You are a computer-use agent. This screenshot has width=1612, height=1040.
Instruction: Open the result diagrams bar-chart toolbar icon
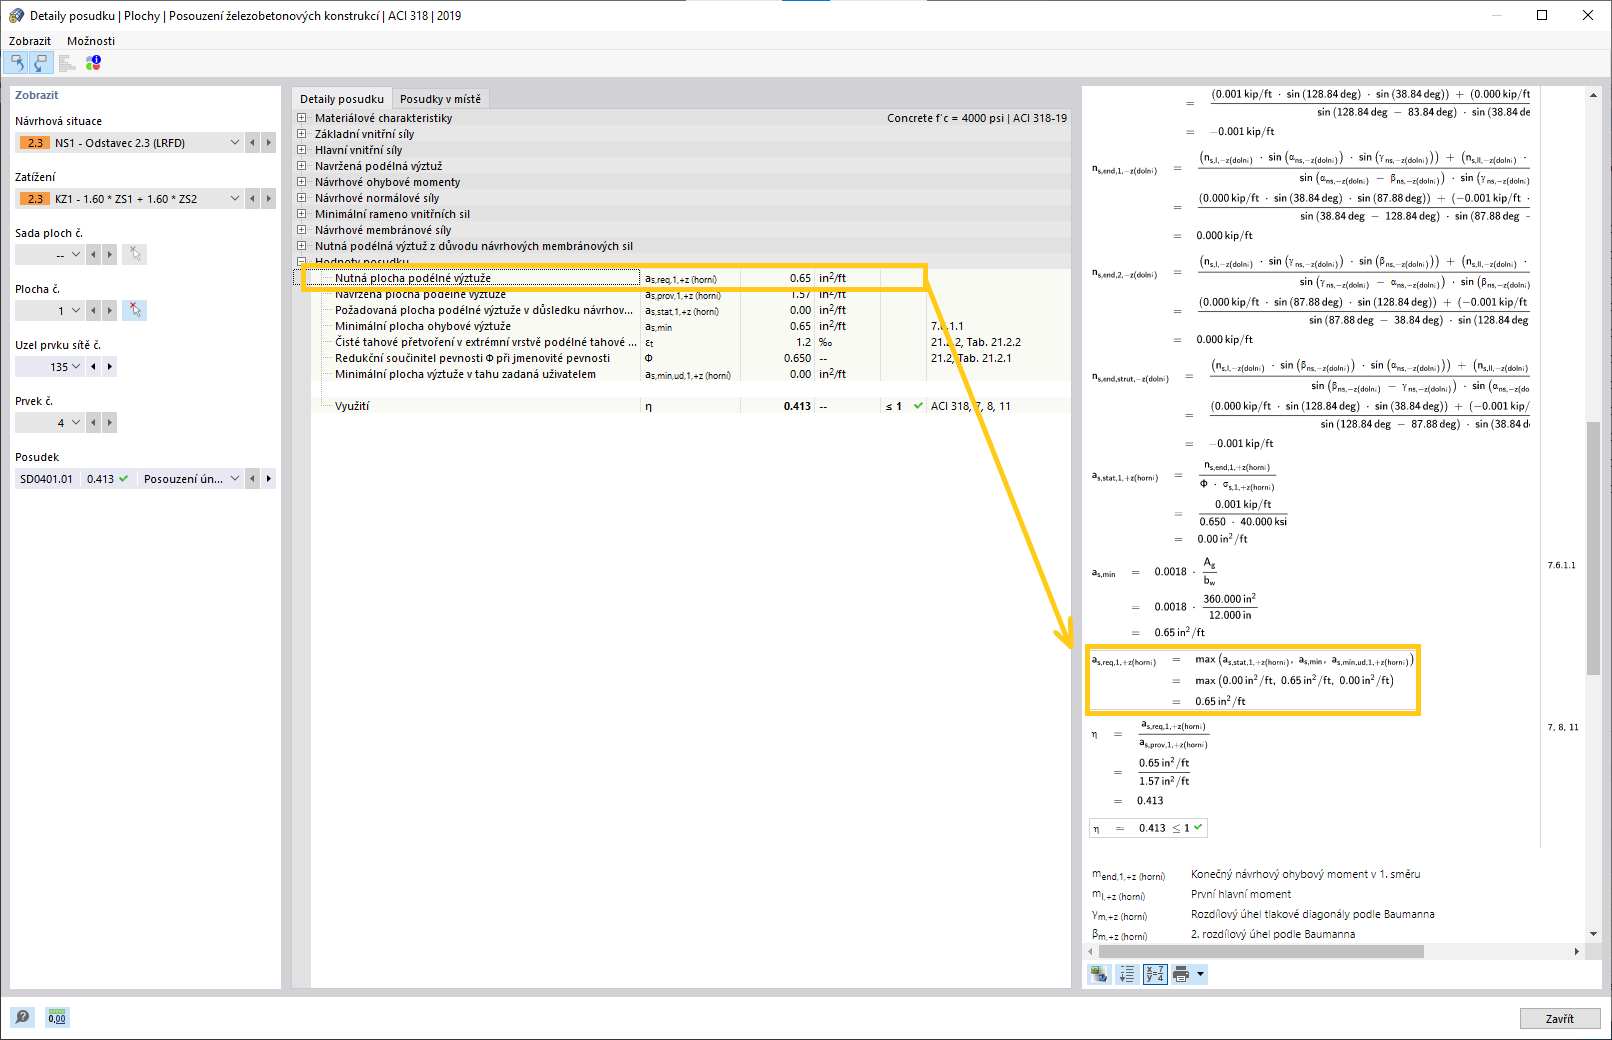pyautogui.click(x=67, y=62)
